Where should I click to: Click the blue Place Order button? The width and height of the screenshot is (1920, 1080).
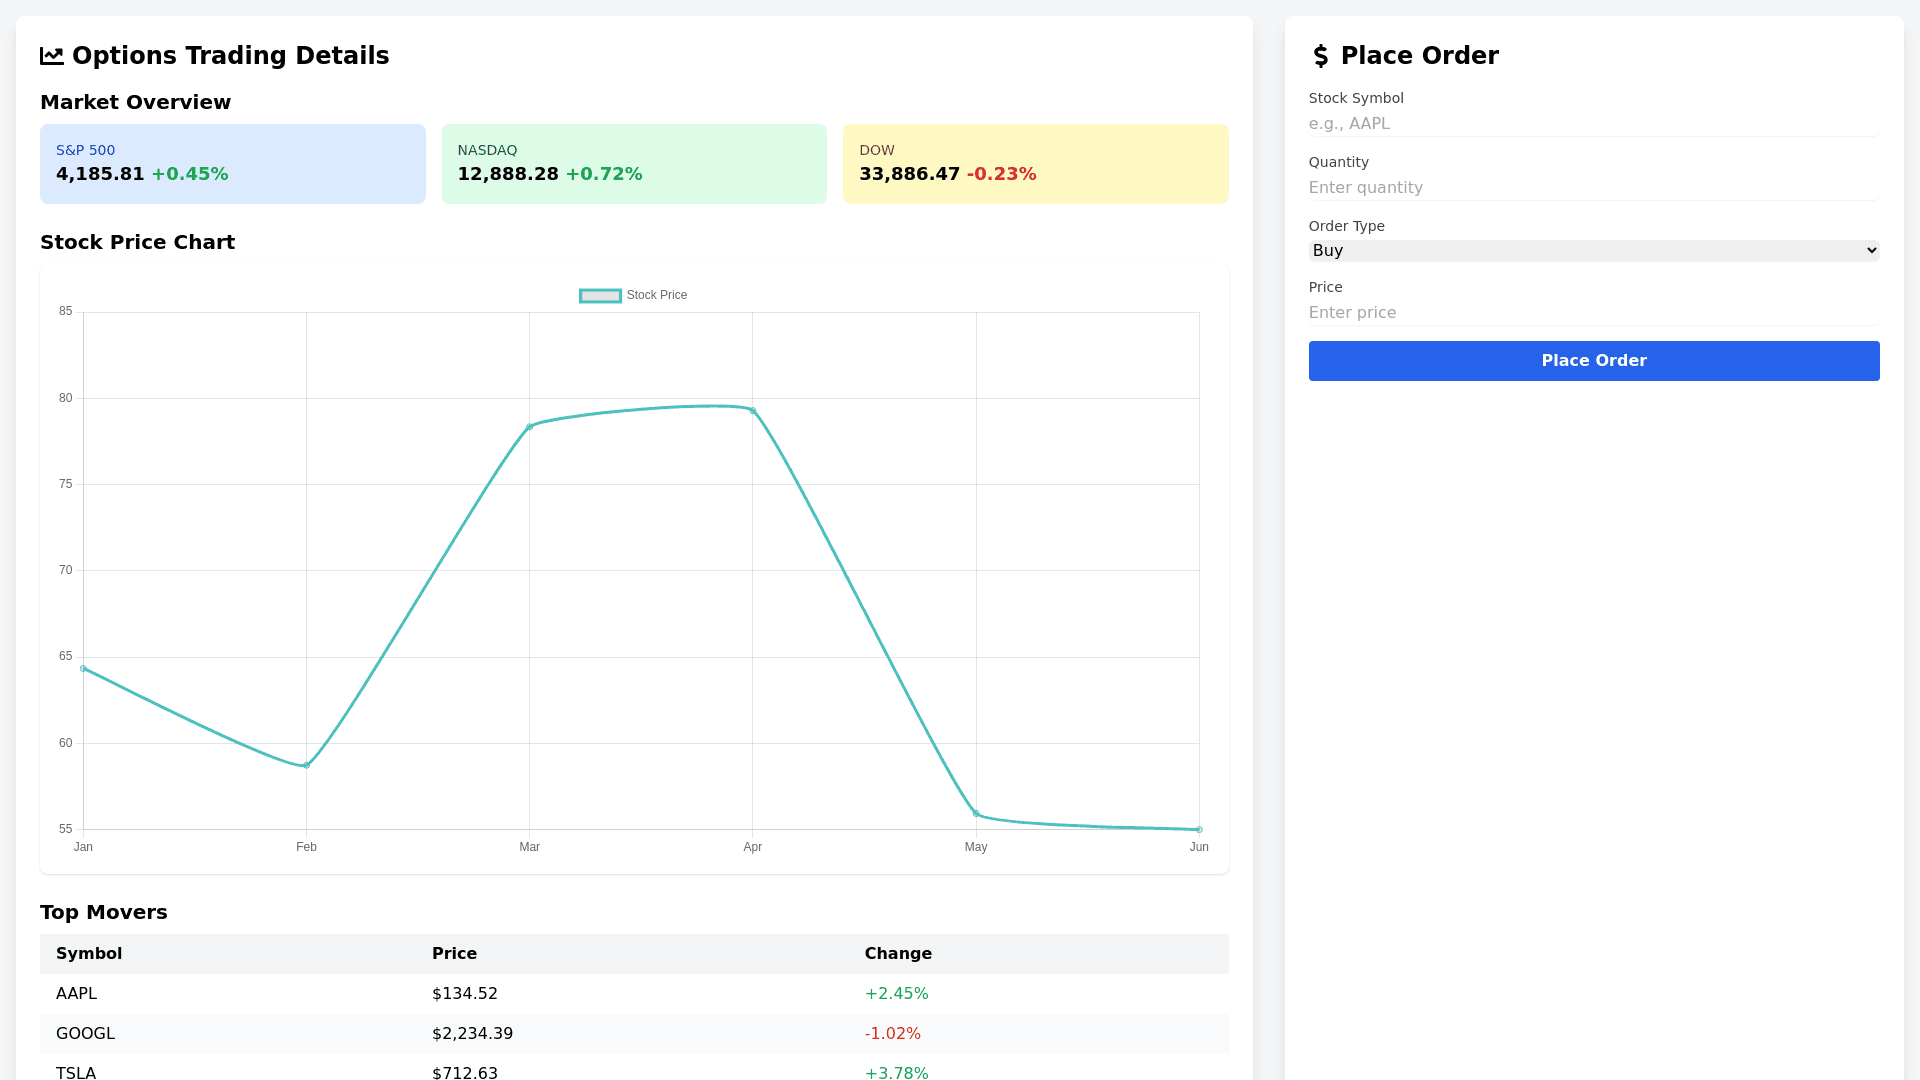coord(1593,361)
